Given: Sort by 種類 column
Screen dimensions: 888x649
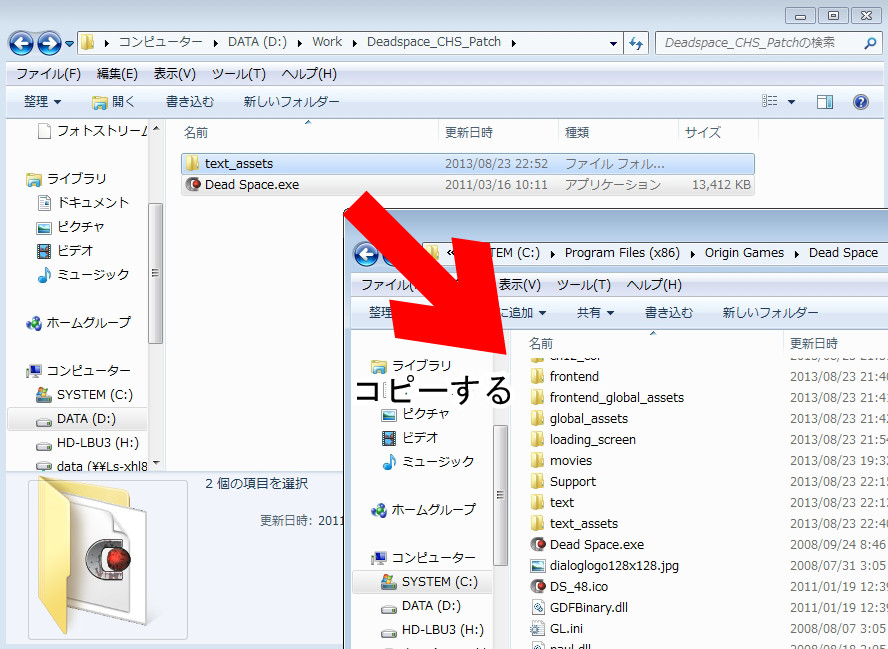Looking at the screenshot, I should coord(577,133).
